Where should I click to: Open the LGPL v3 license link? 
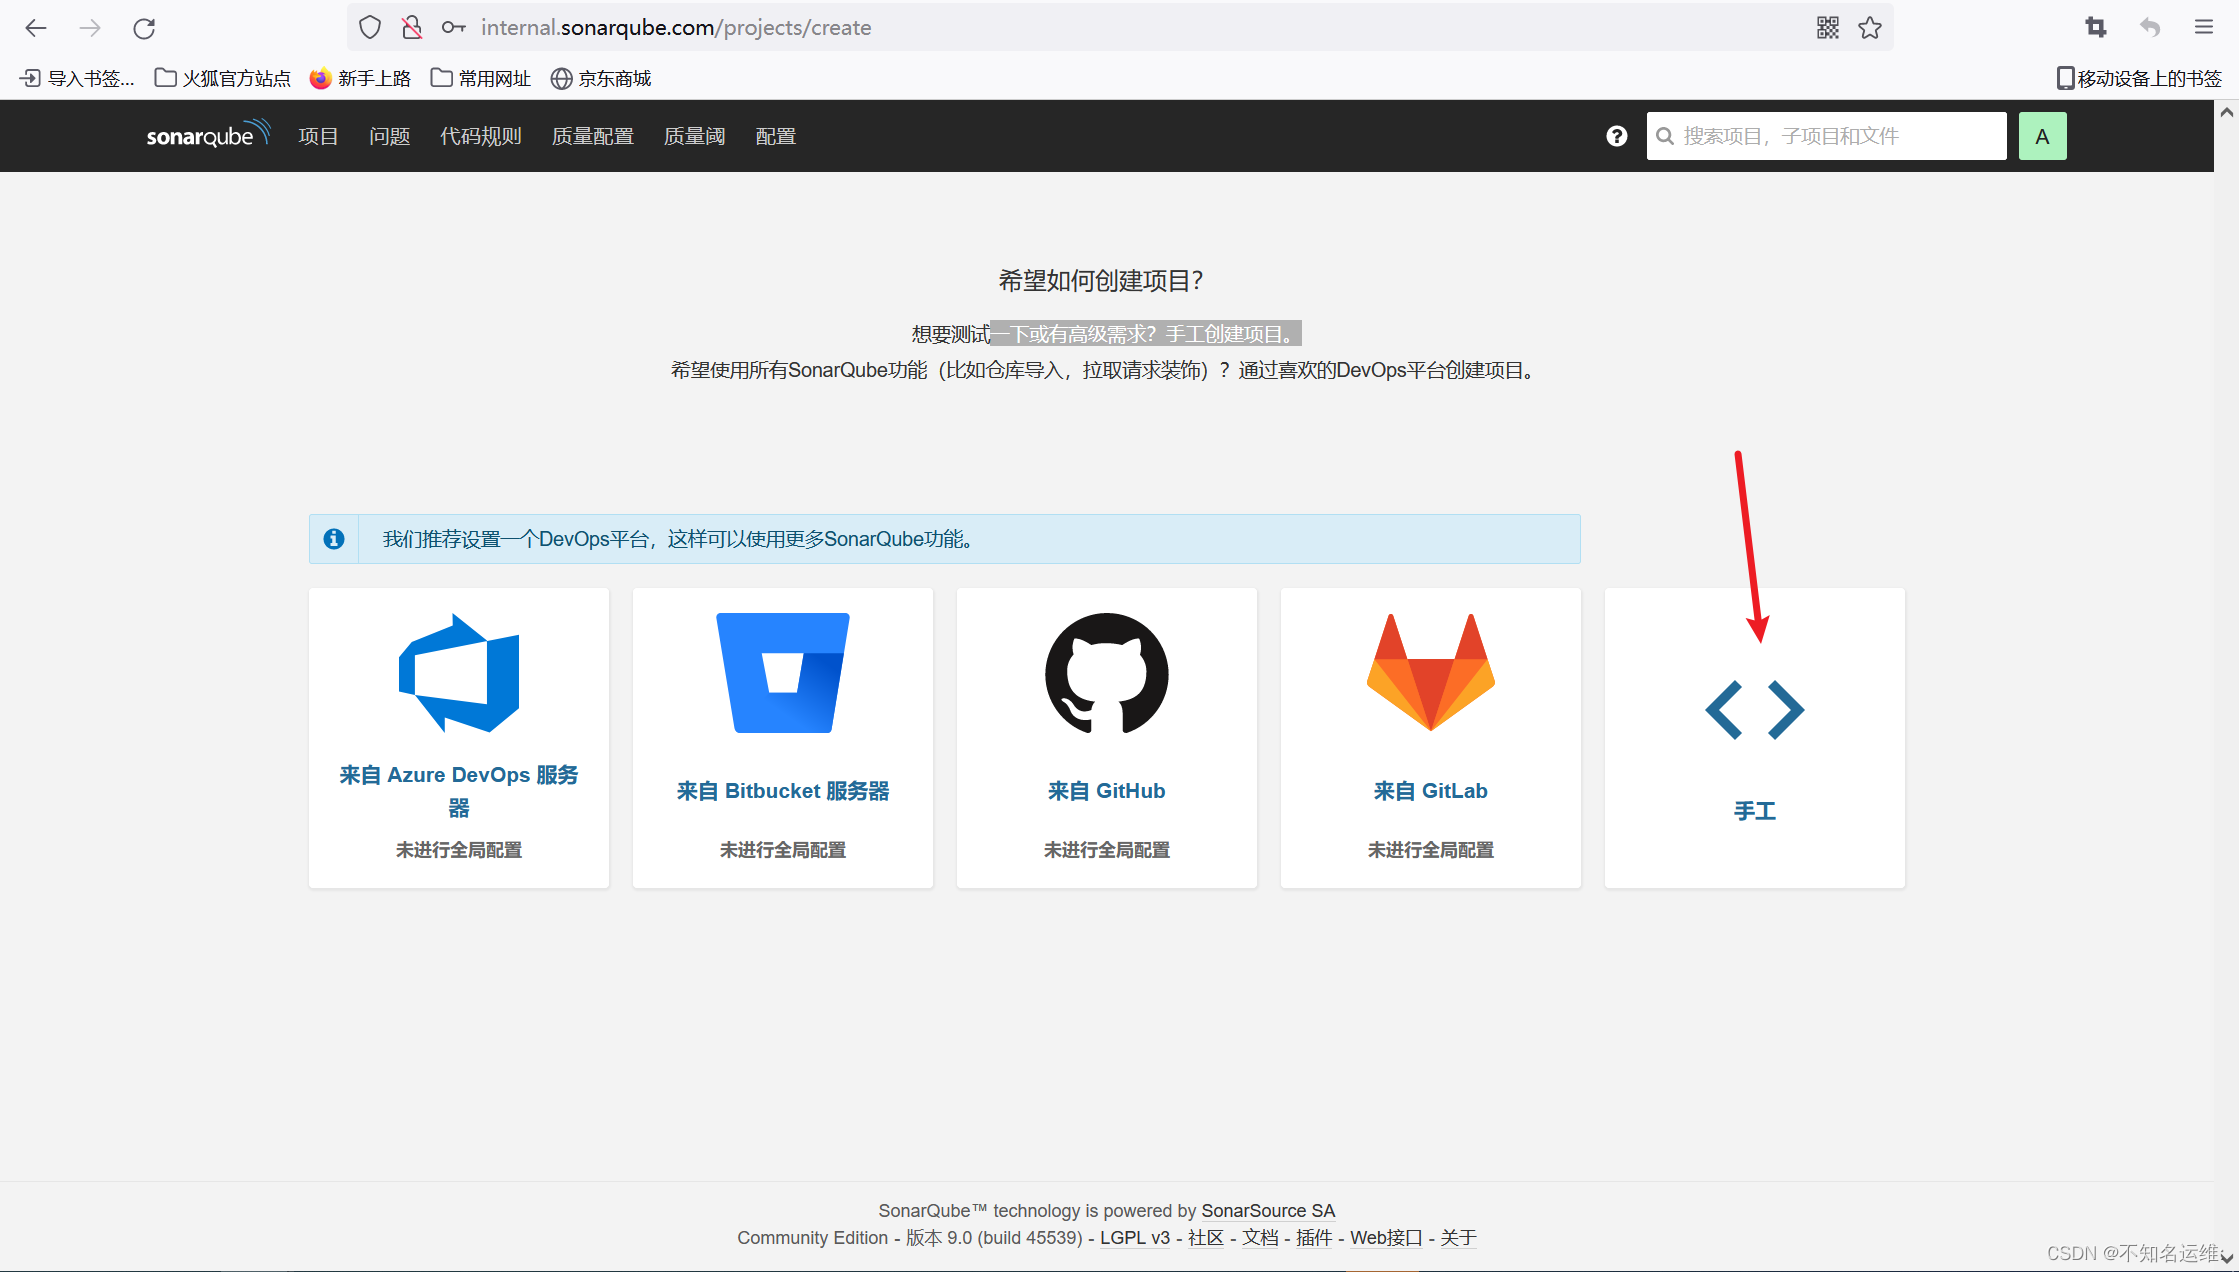click(1135, 1237)
